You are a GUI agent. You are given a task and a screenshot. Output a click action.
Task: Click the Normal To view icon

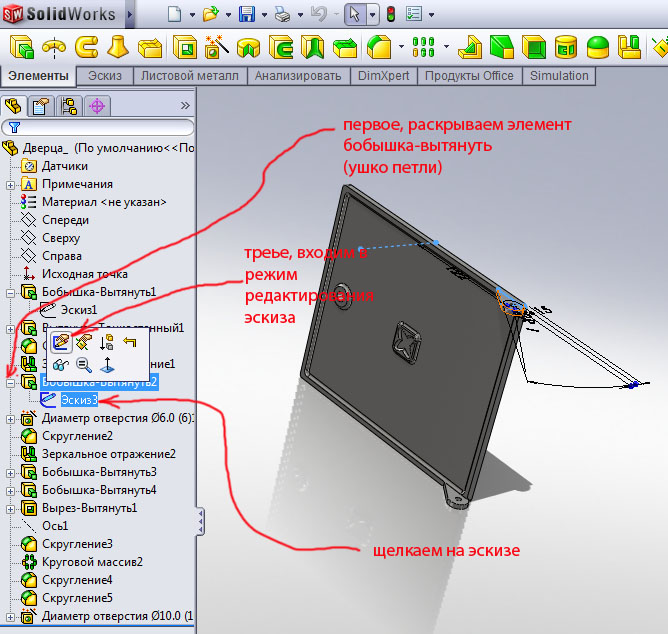pyautogui.click(x=107, y=365)
